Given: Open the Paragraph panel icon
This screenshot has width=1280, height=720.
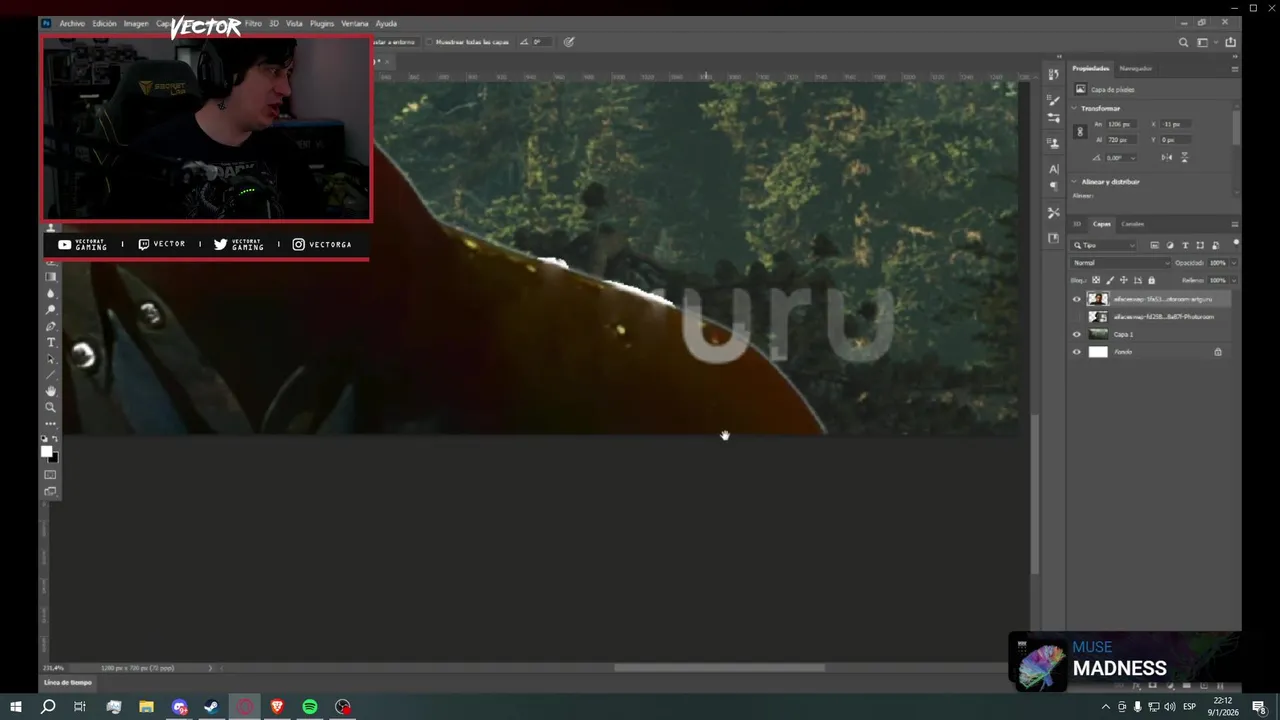Looking at the screenshot, I should (1053, 186).
